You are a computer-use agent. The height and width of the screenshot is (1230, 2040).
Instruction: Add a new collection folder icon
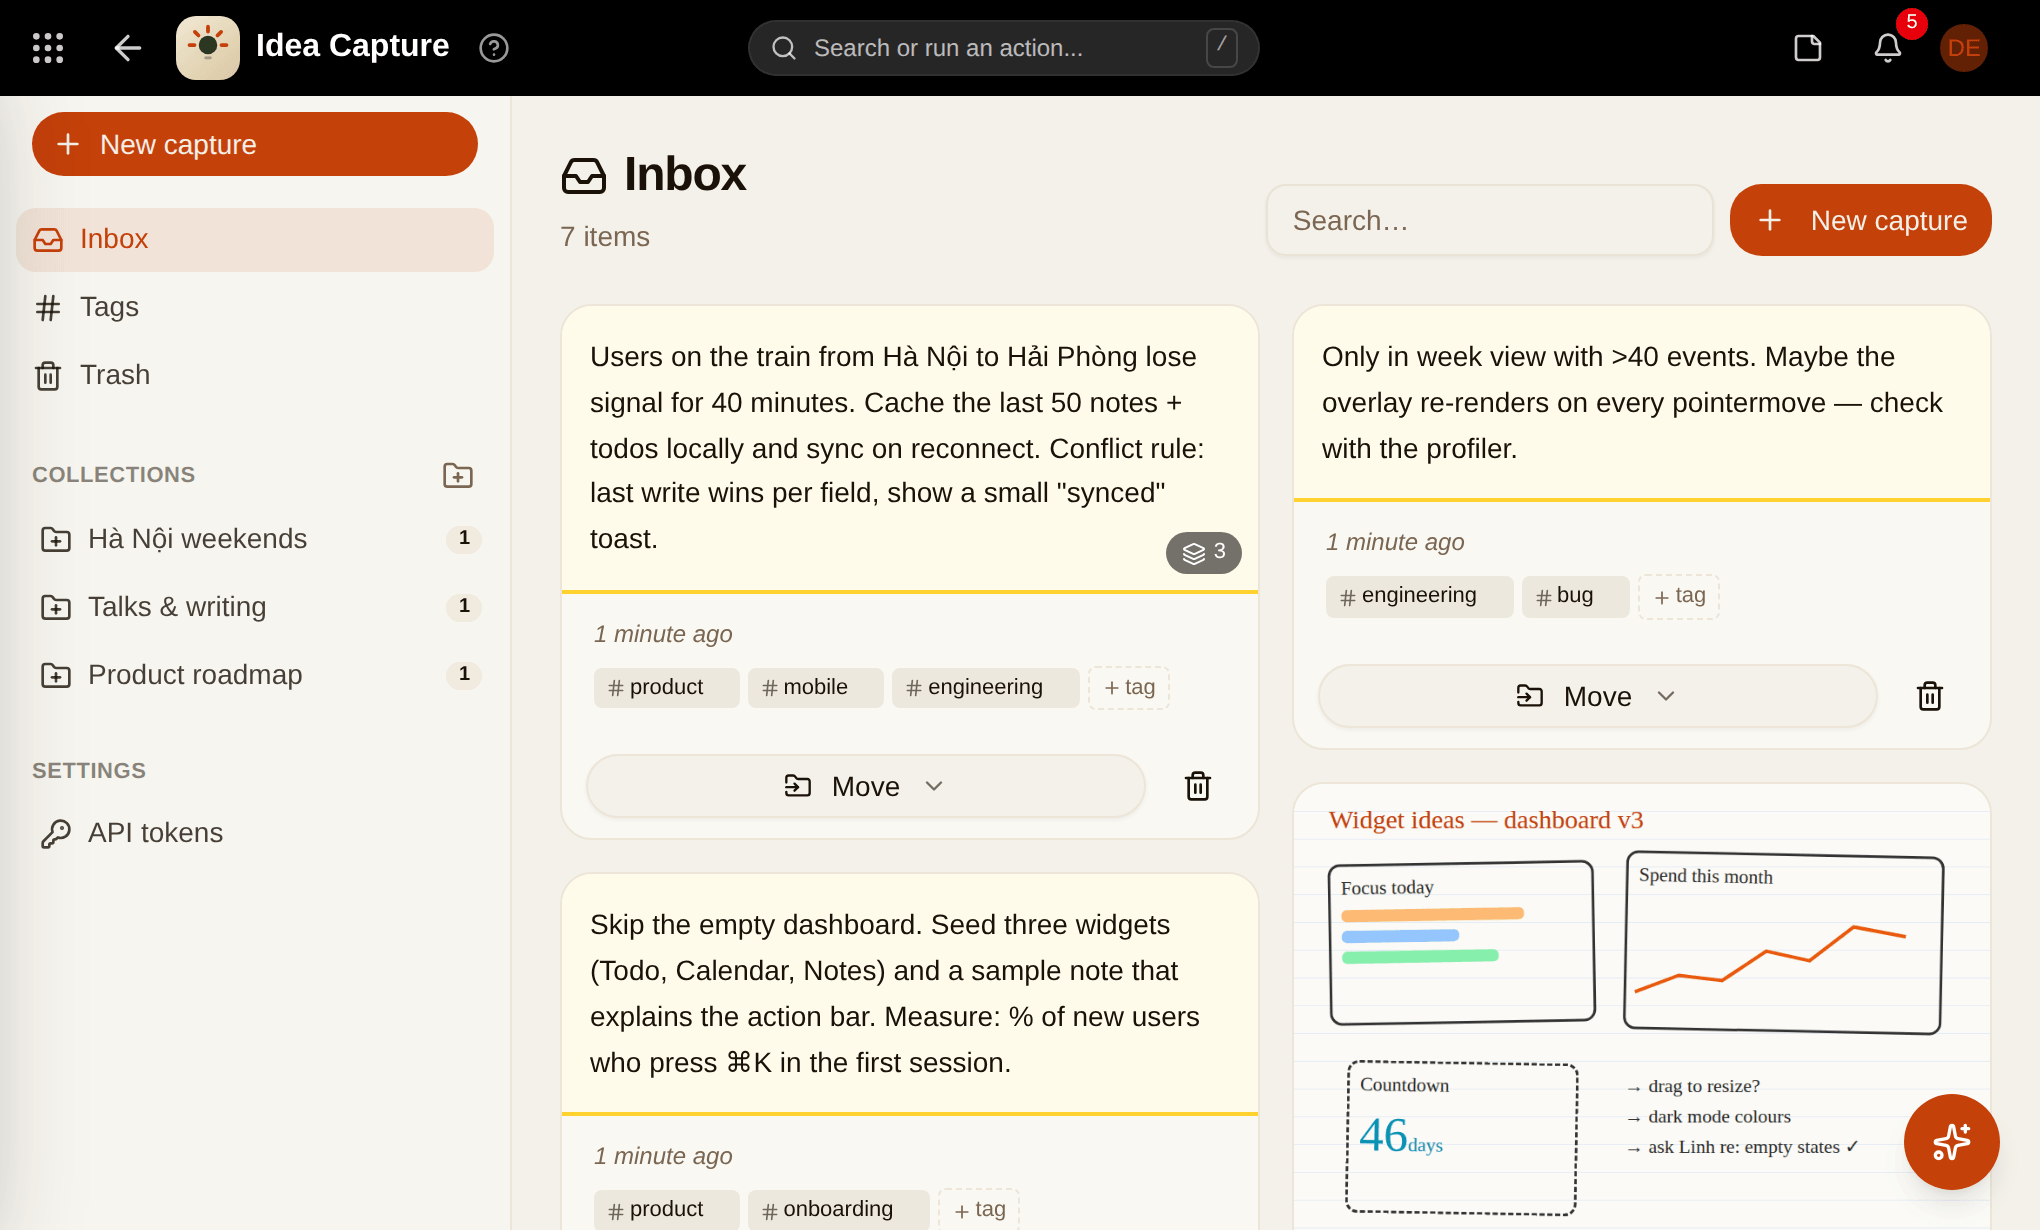[458, 475]
